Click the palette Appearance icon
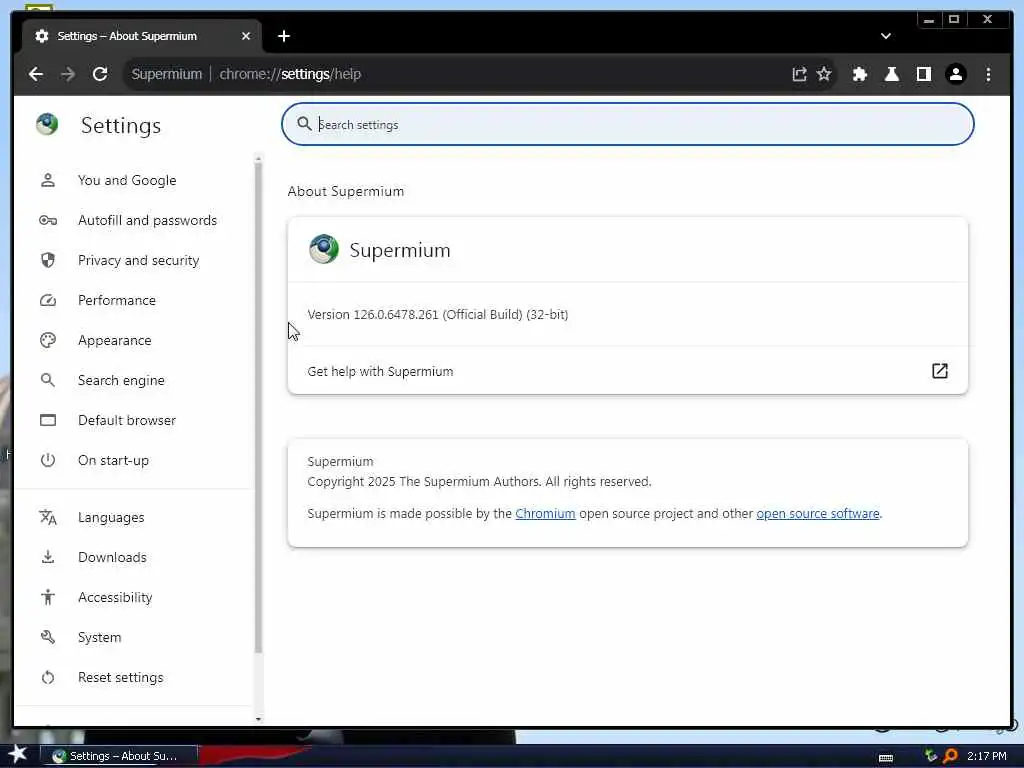 tap(48, 340)
